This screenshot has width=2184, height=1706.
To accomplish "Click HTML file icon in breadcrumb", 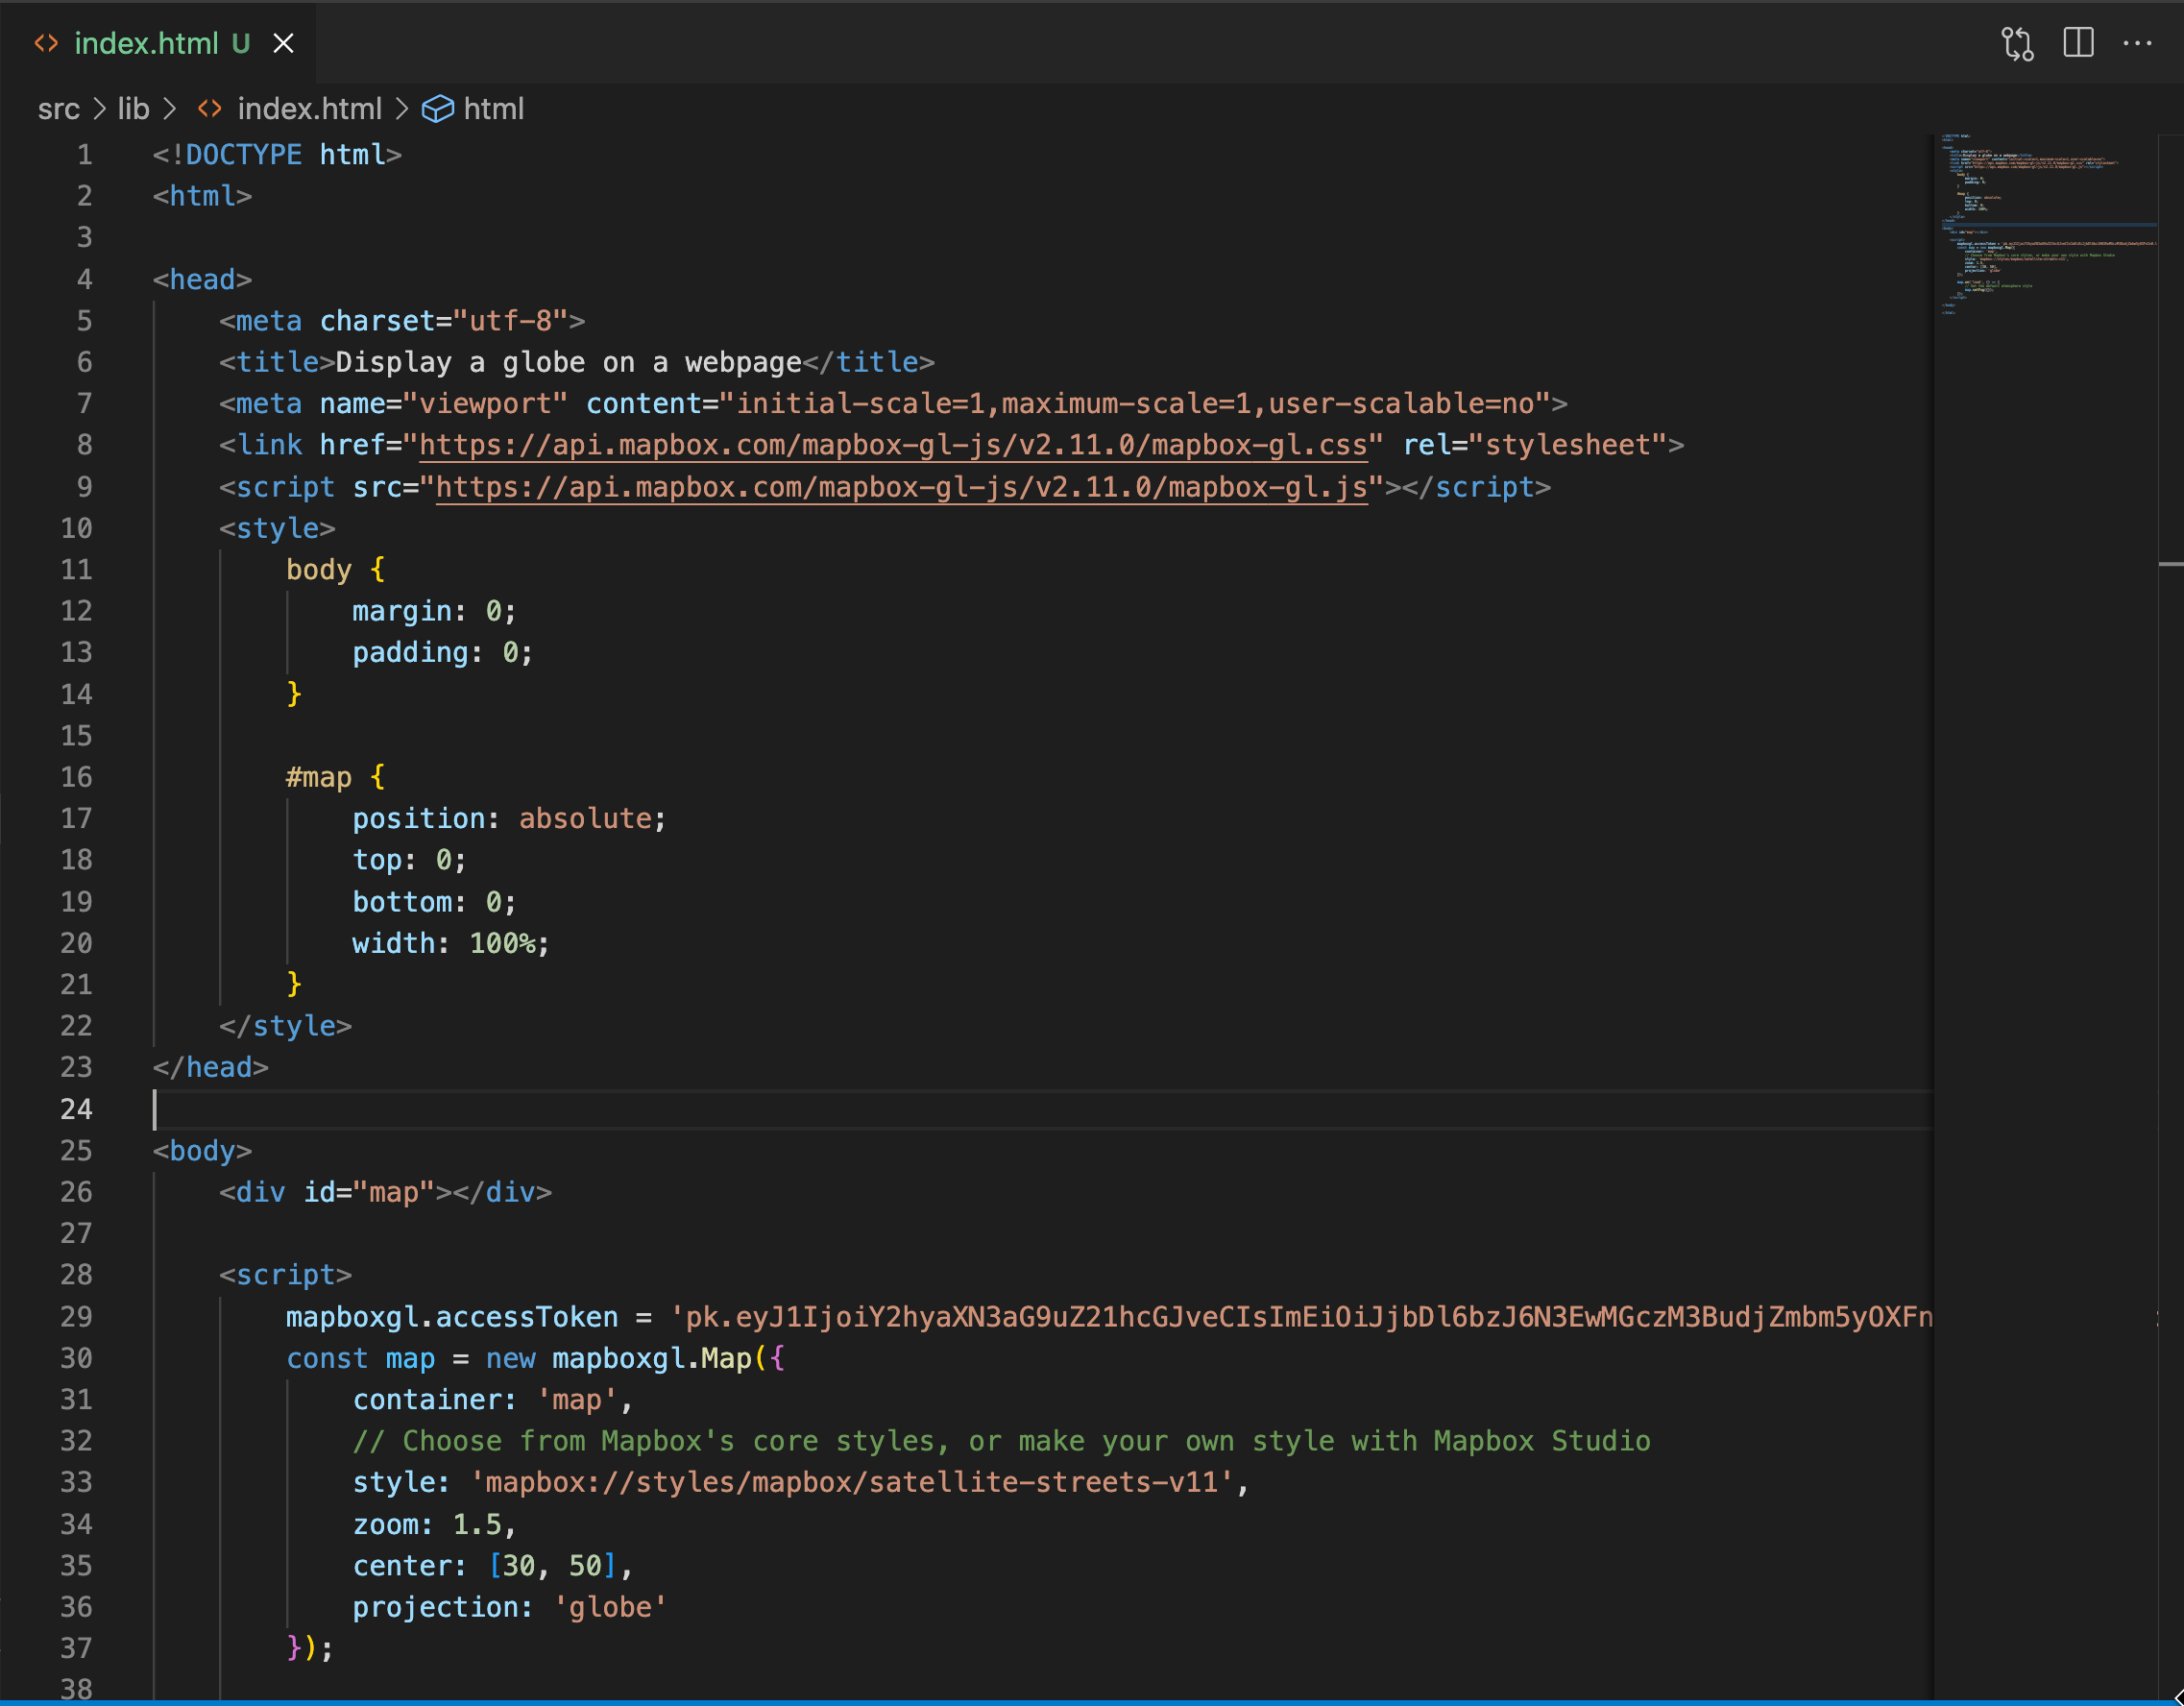I will pos(210,108).
